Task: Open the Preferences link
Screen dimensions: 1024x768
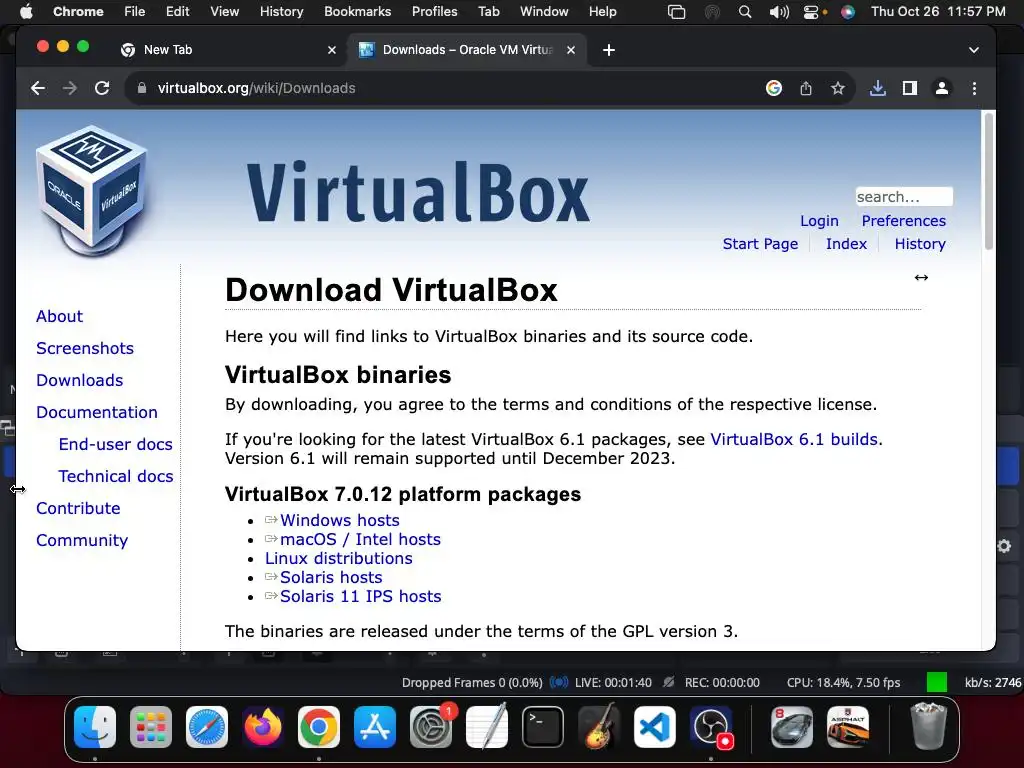Action: pyautogui.click(x=903, y=221)
